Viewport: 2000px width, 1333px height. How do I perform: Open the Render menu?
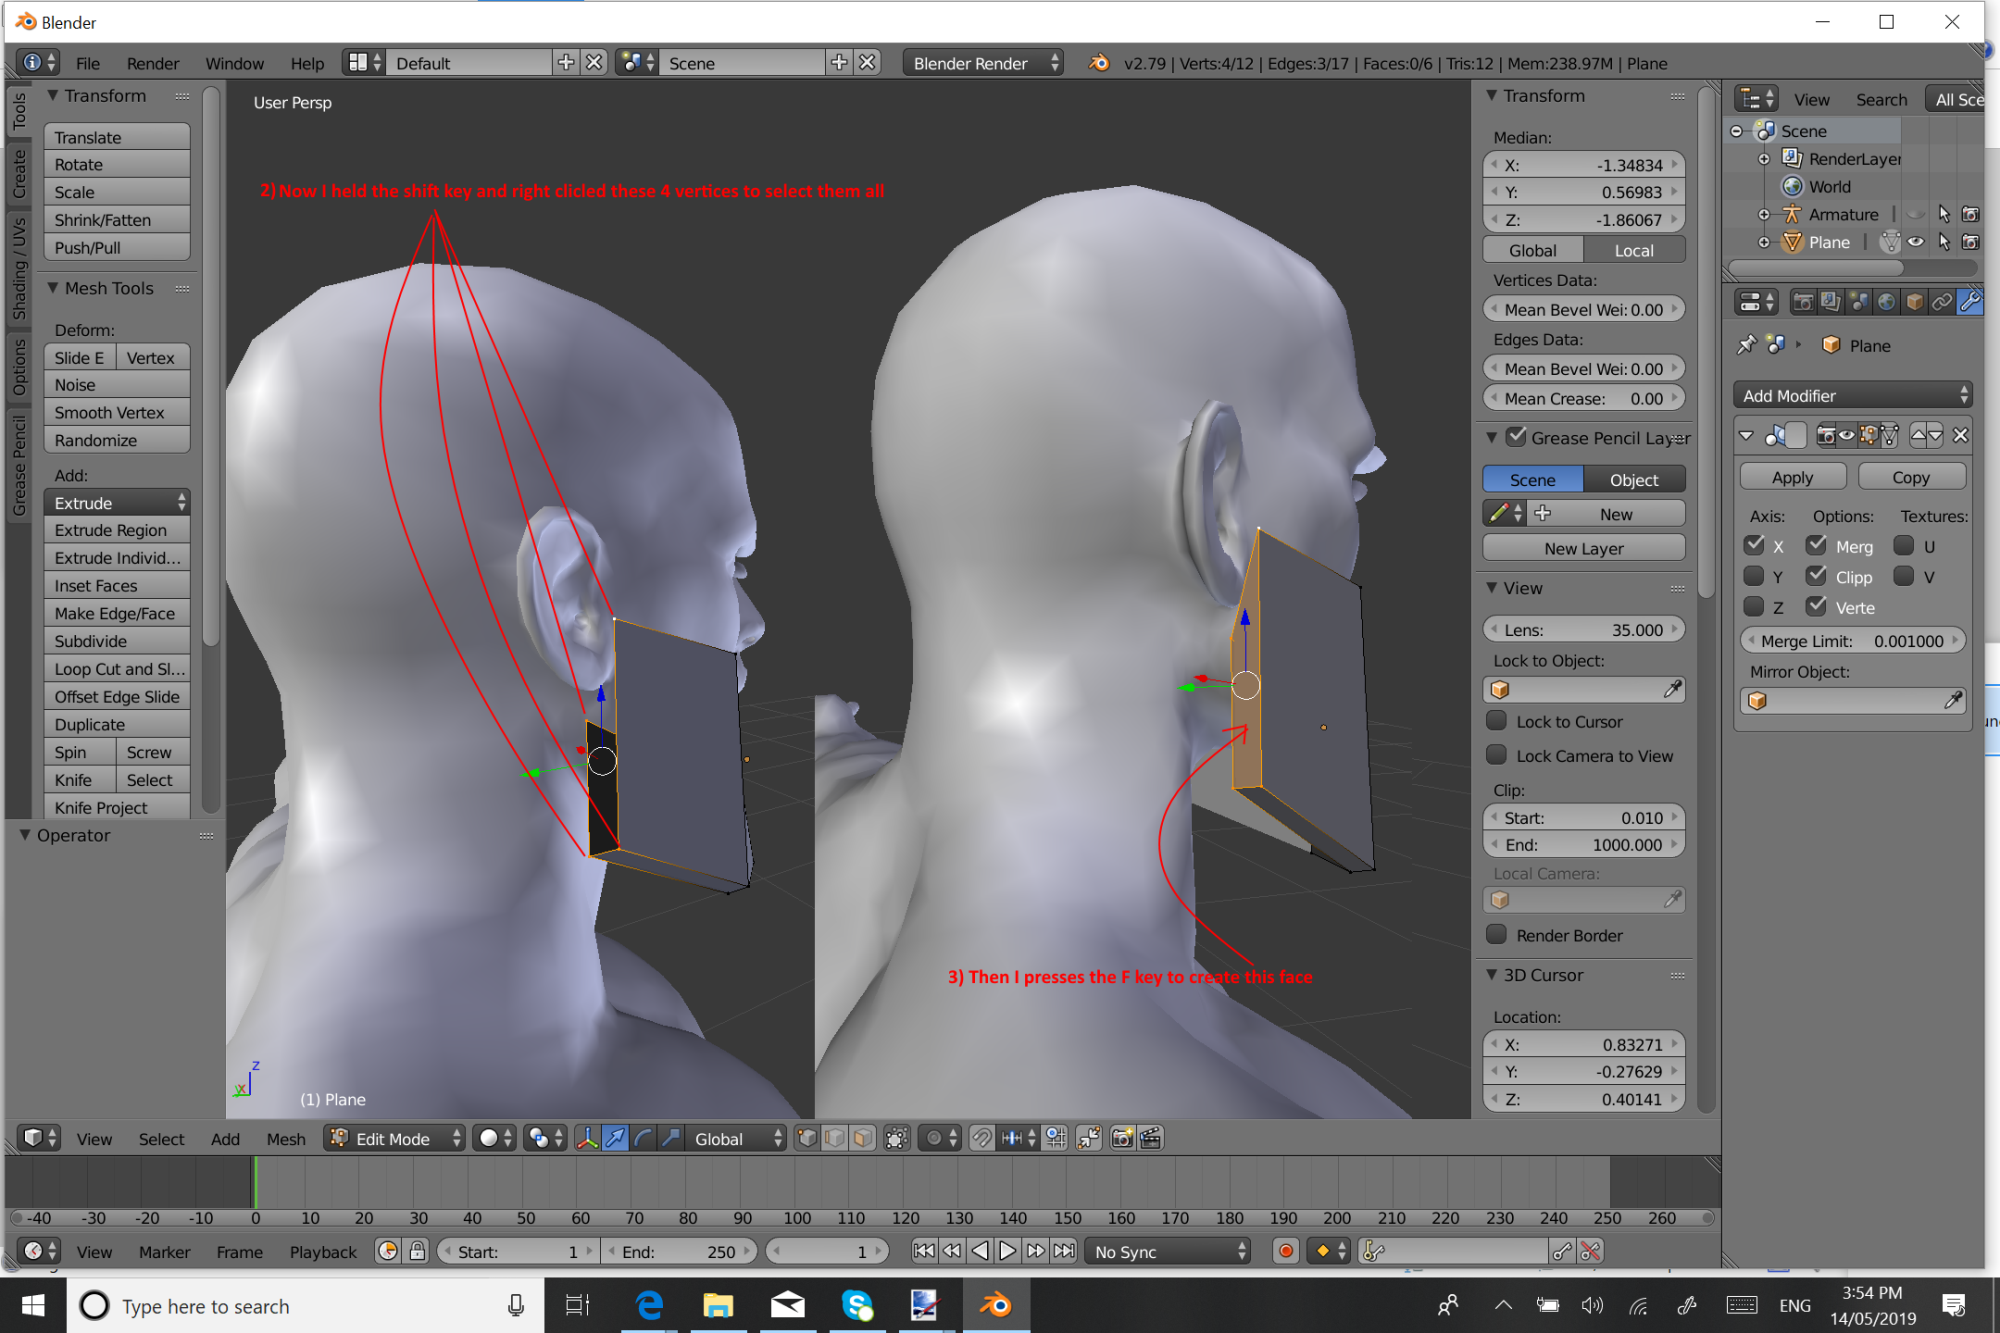[x=153, y=63]
